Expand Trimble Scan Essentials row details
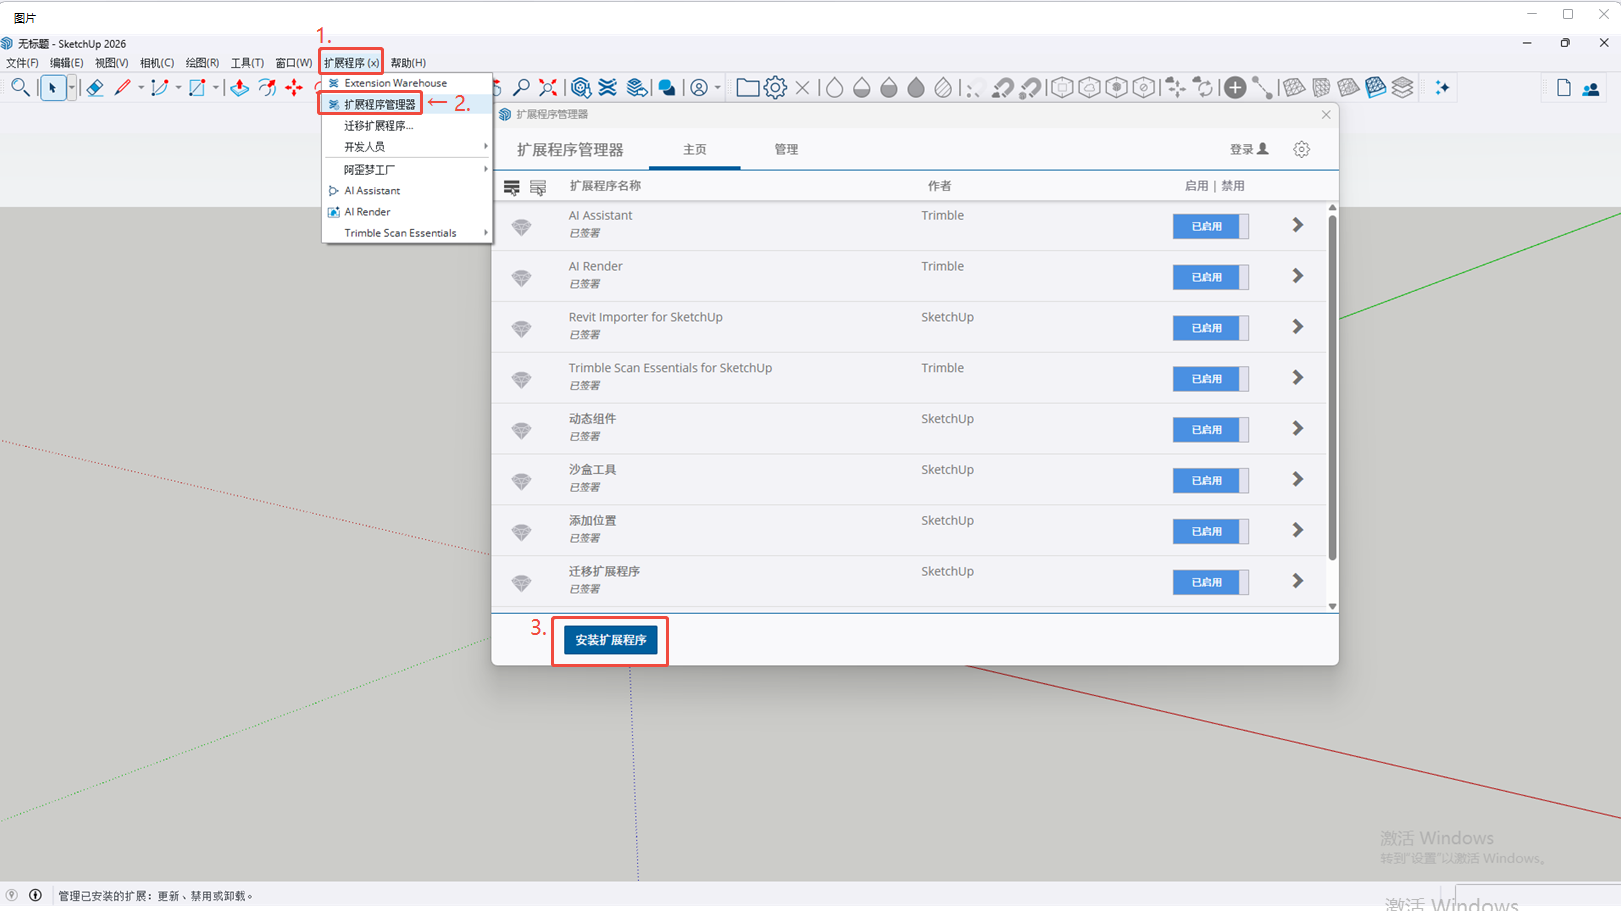 click(1298, 378)
